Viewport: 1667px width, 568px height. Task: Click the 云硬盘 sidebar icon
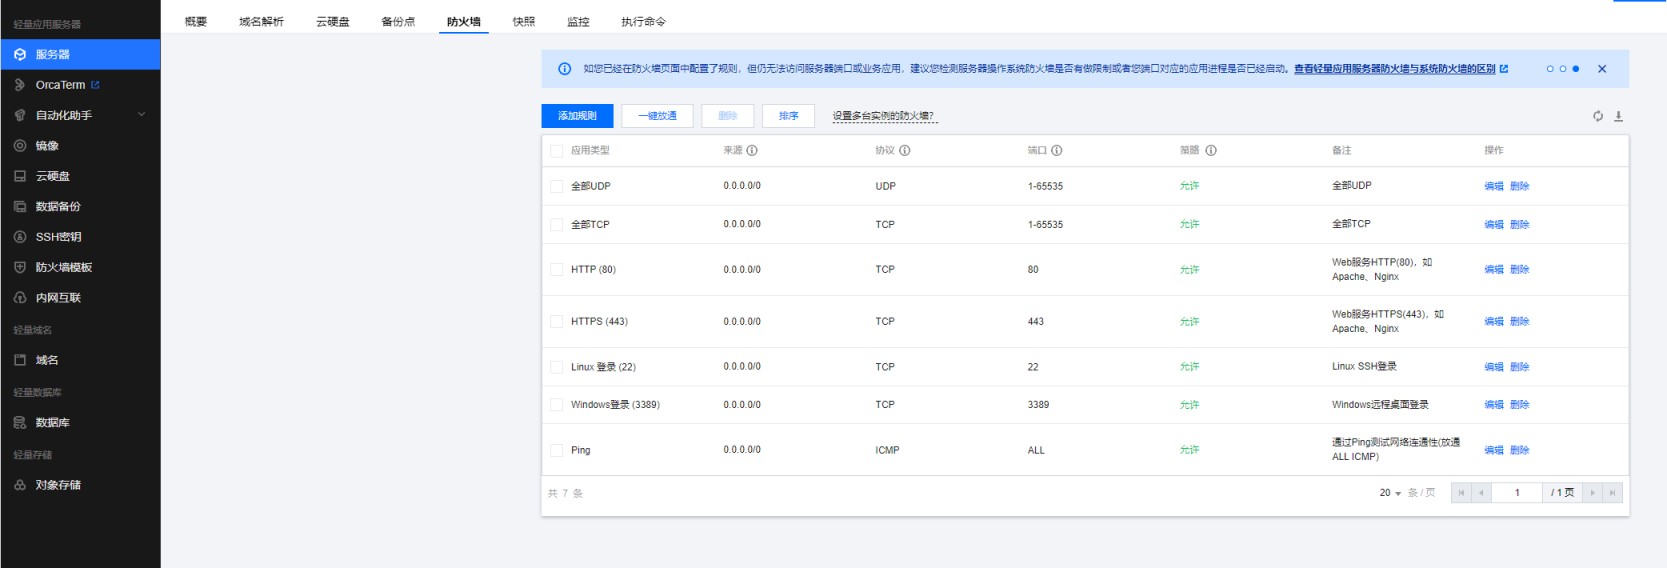point(20,176)
